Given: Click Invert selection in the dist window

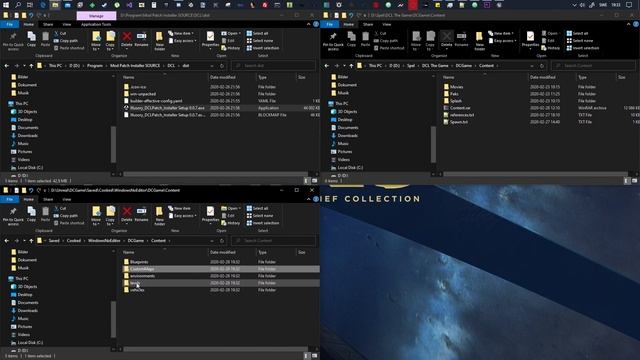Looking at the screenshot, I should [x=263, y=48].
